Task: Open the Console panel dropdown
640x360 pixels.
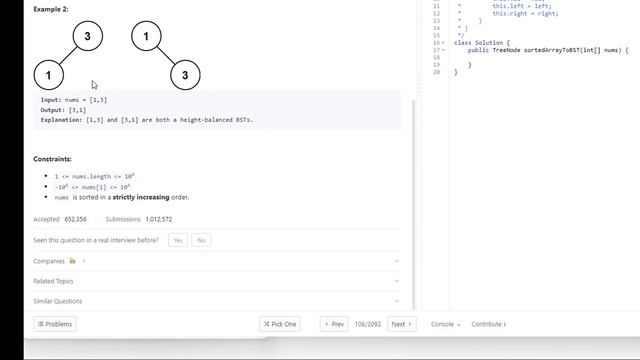Action: [445, 324]
